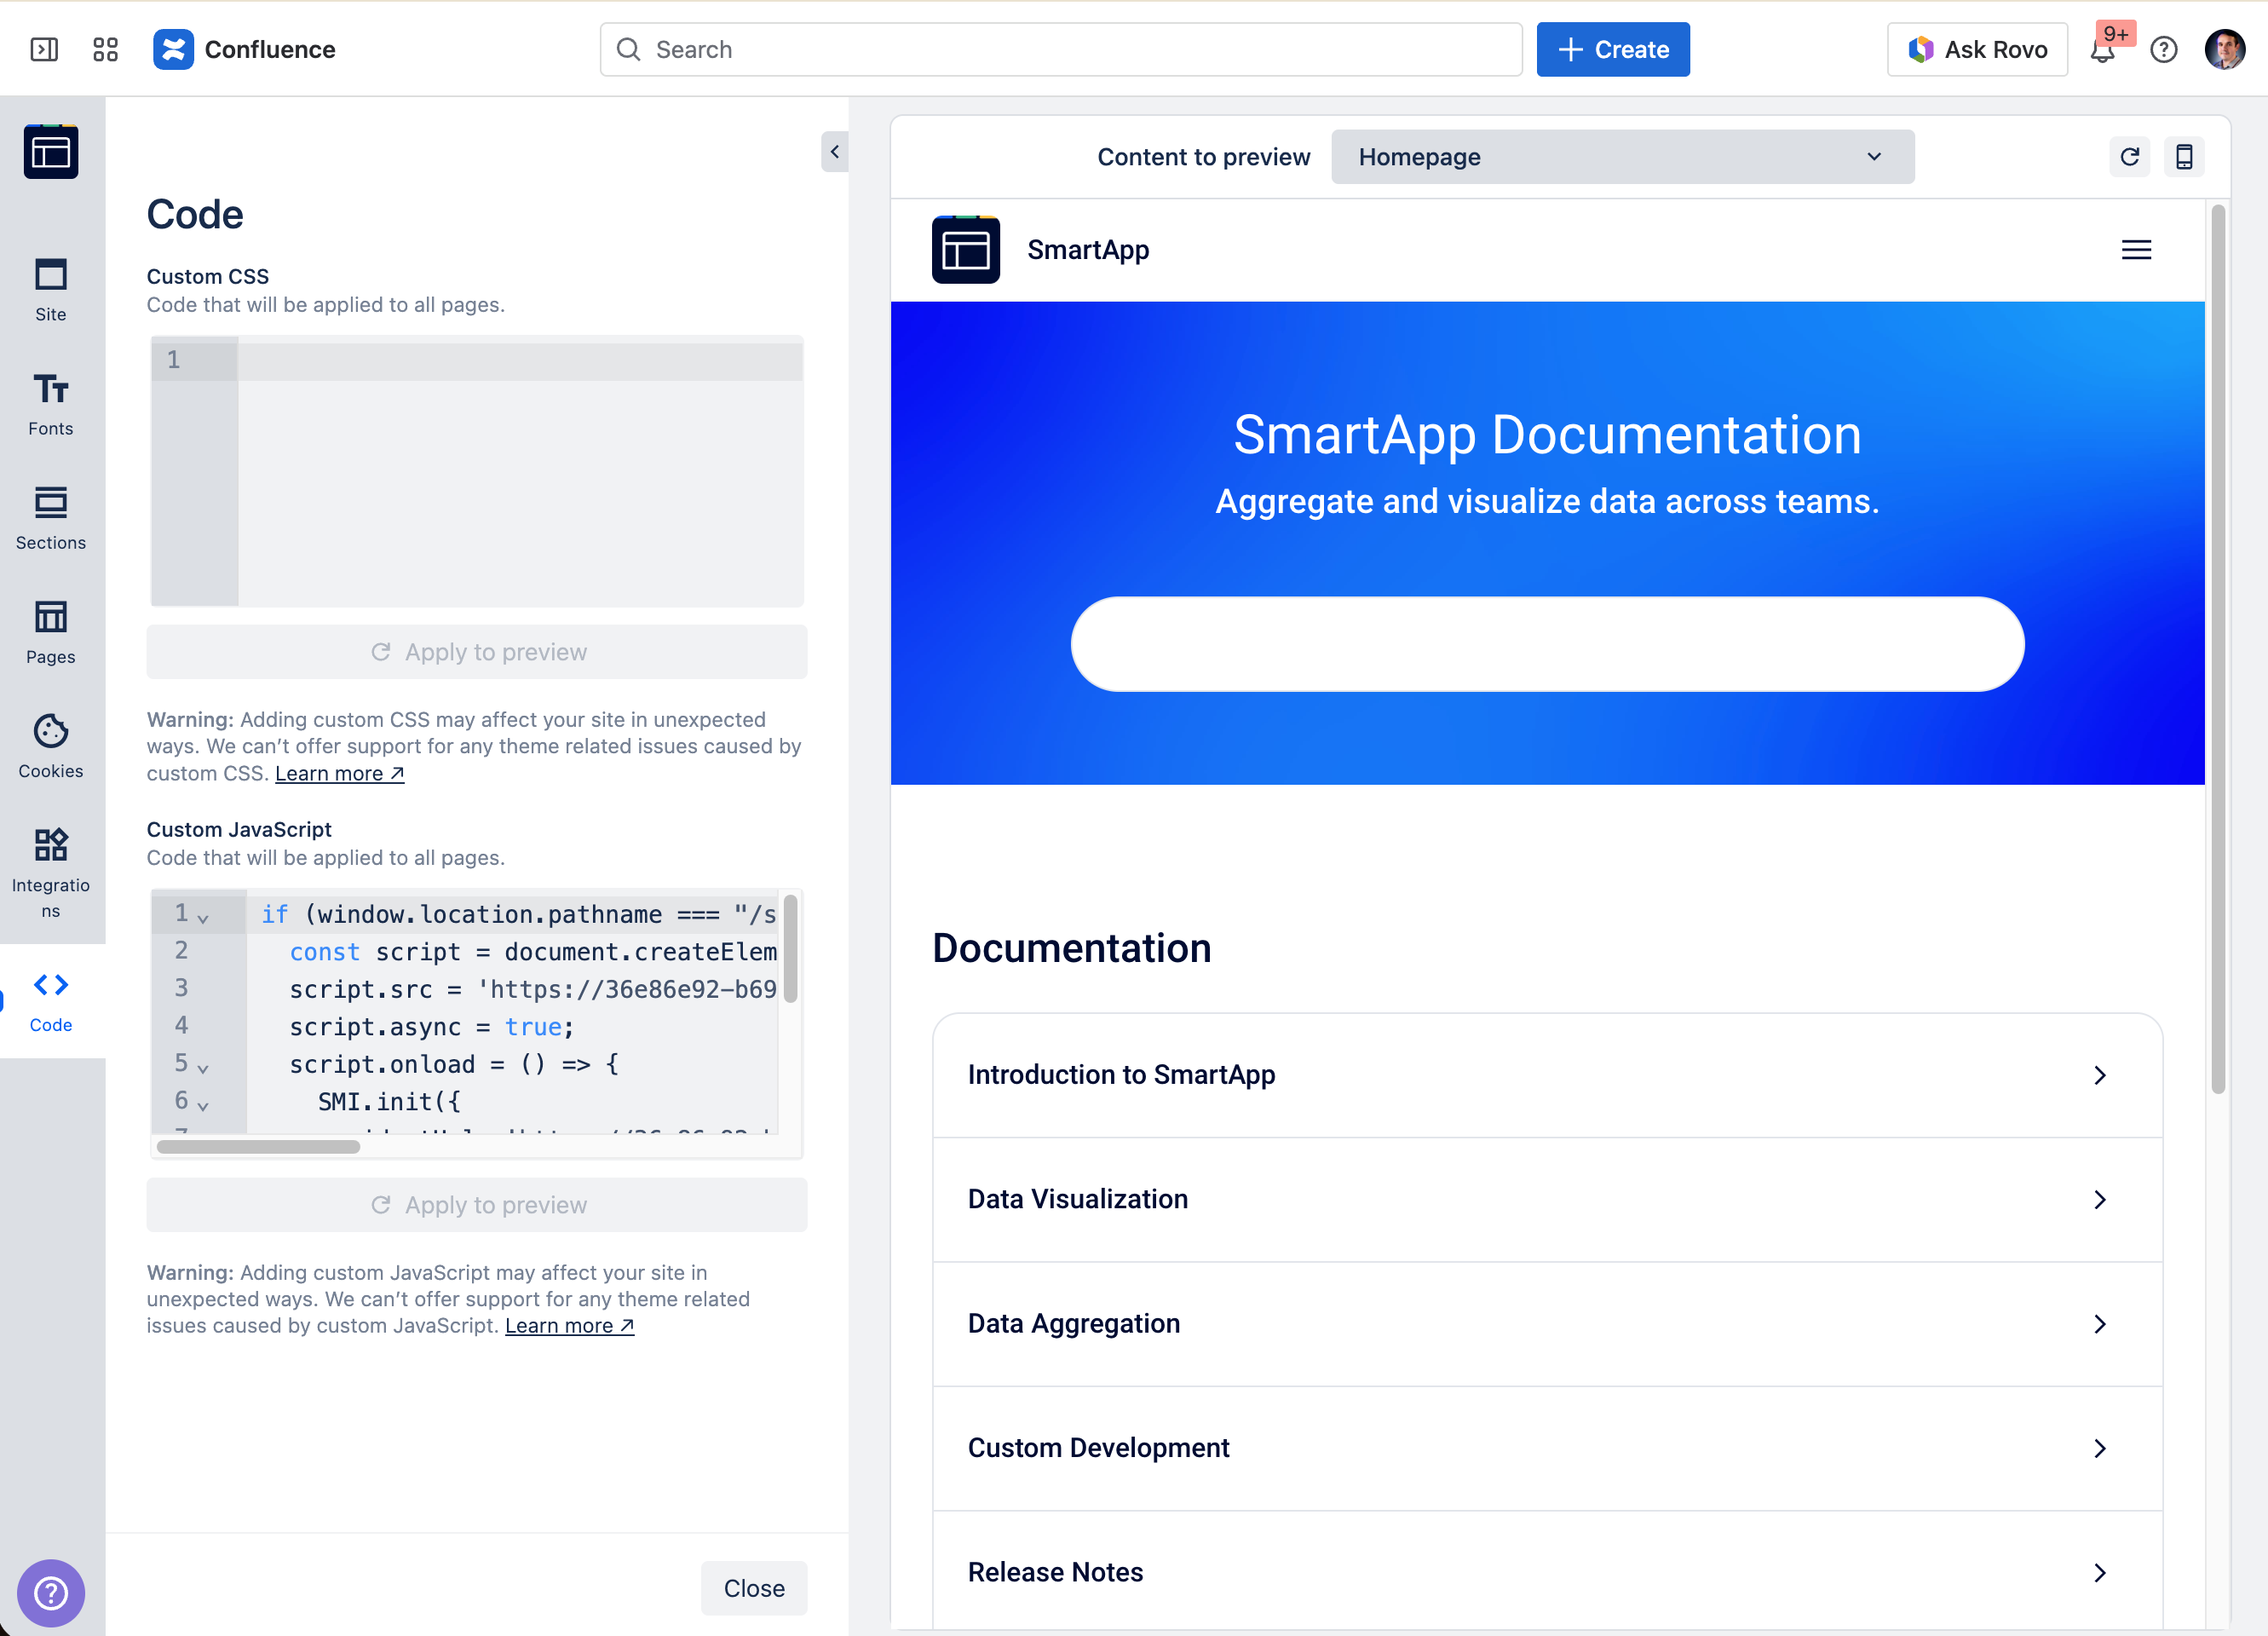The image size is (2268, 1636).
Task: Open the Fonts settings tab
Action: (x=51, y=403)
